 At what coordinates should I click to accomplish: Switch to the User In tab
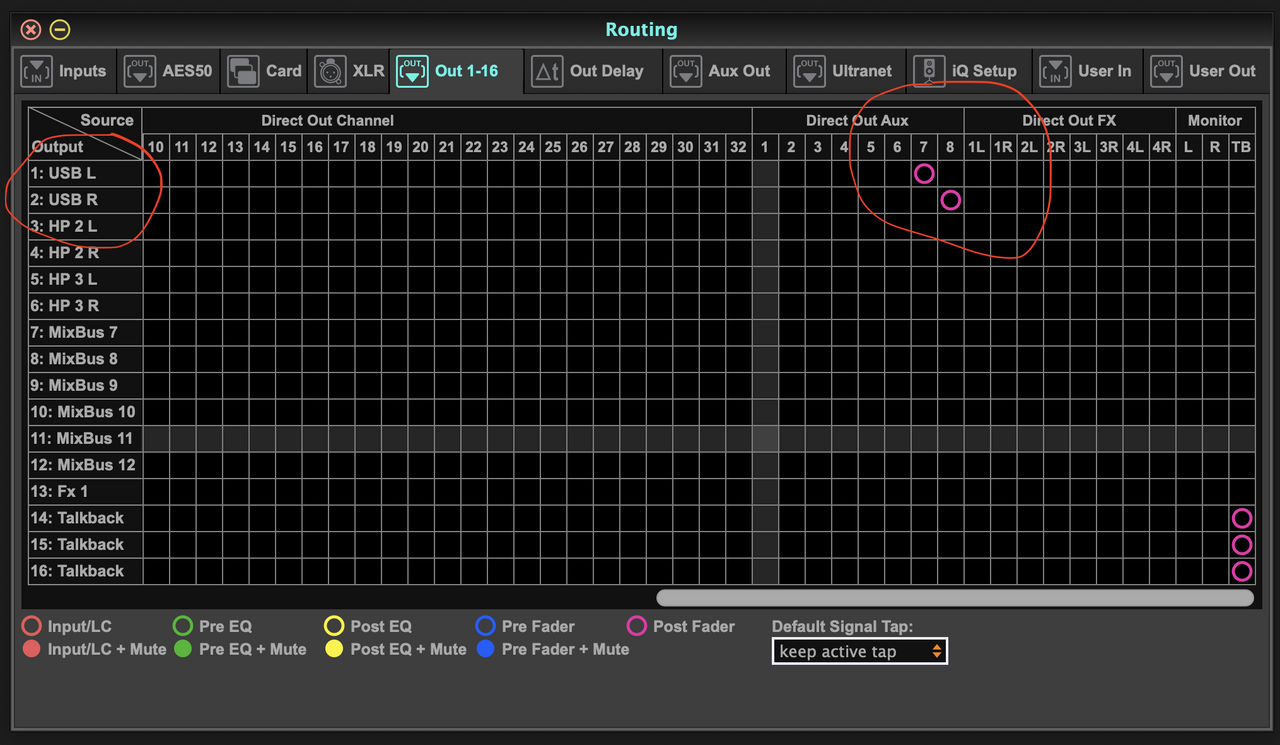coord(1086,71)
